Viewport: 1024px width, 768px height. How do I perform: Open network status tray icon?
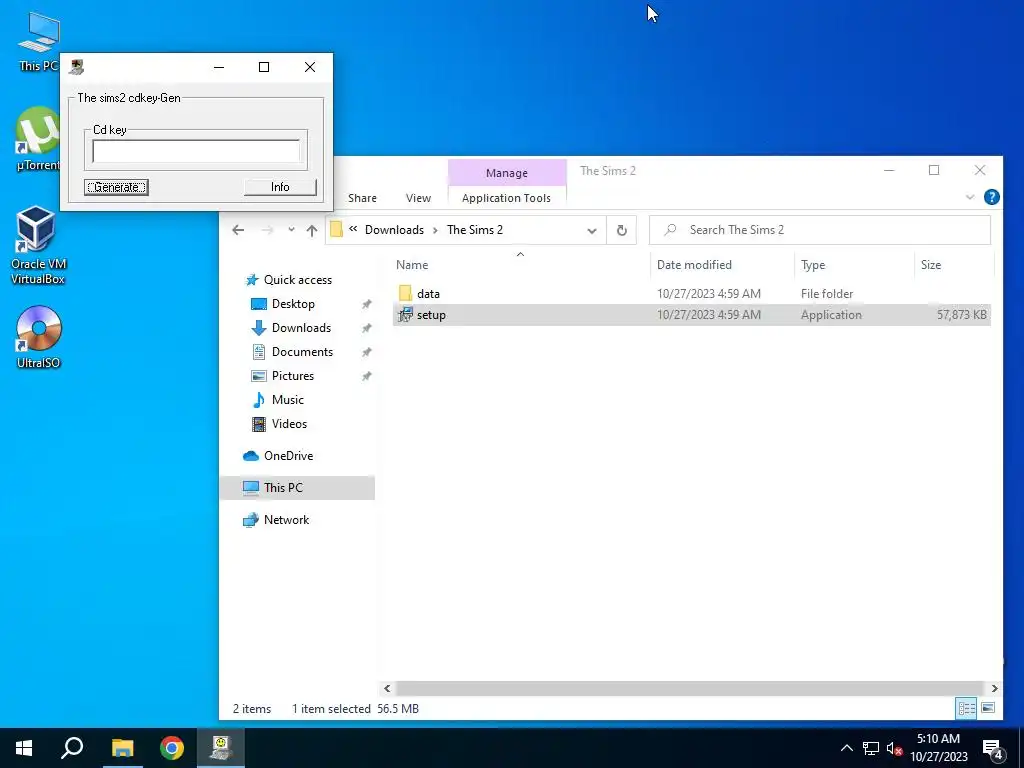[x=871, y=748]
